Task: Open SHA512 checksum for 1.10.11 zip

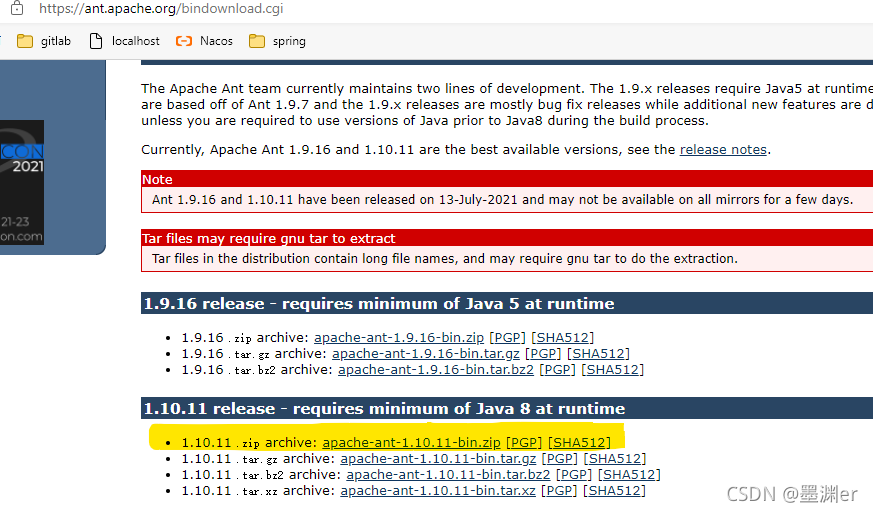Action: coord(579,443)
